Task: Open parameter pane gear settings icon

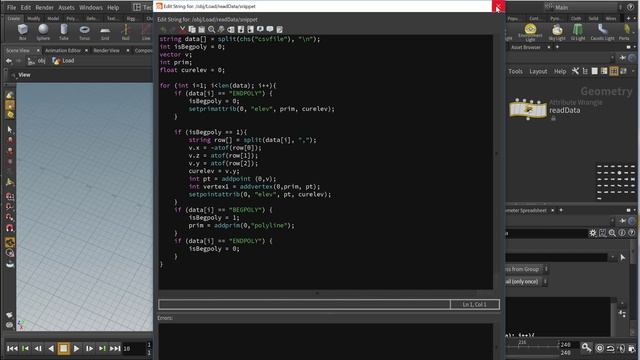Action: (593, 233)
